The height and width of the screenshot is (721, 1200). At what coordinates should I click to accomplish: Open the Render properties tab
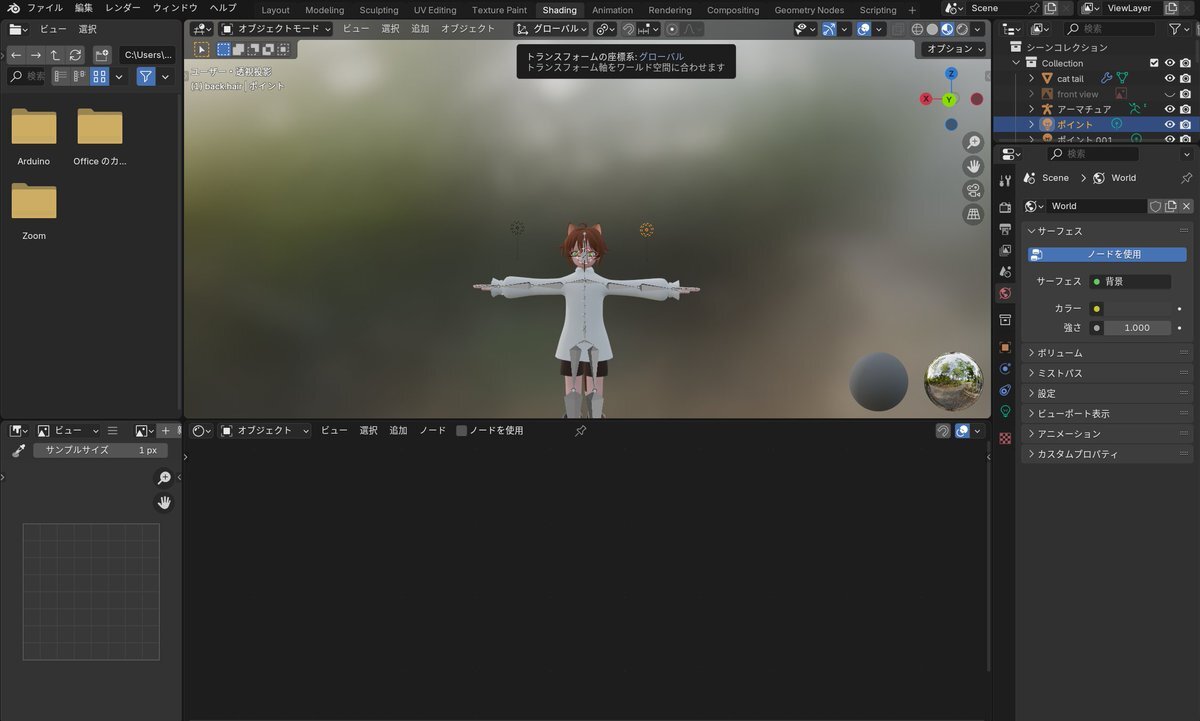pos(1005,207)
